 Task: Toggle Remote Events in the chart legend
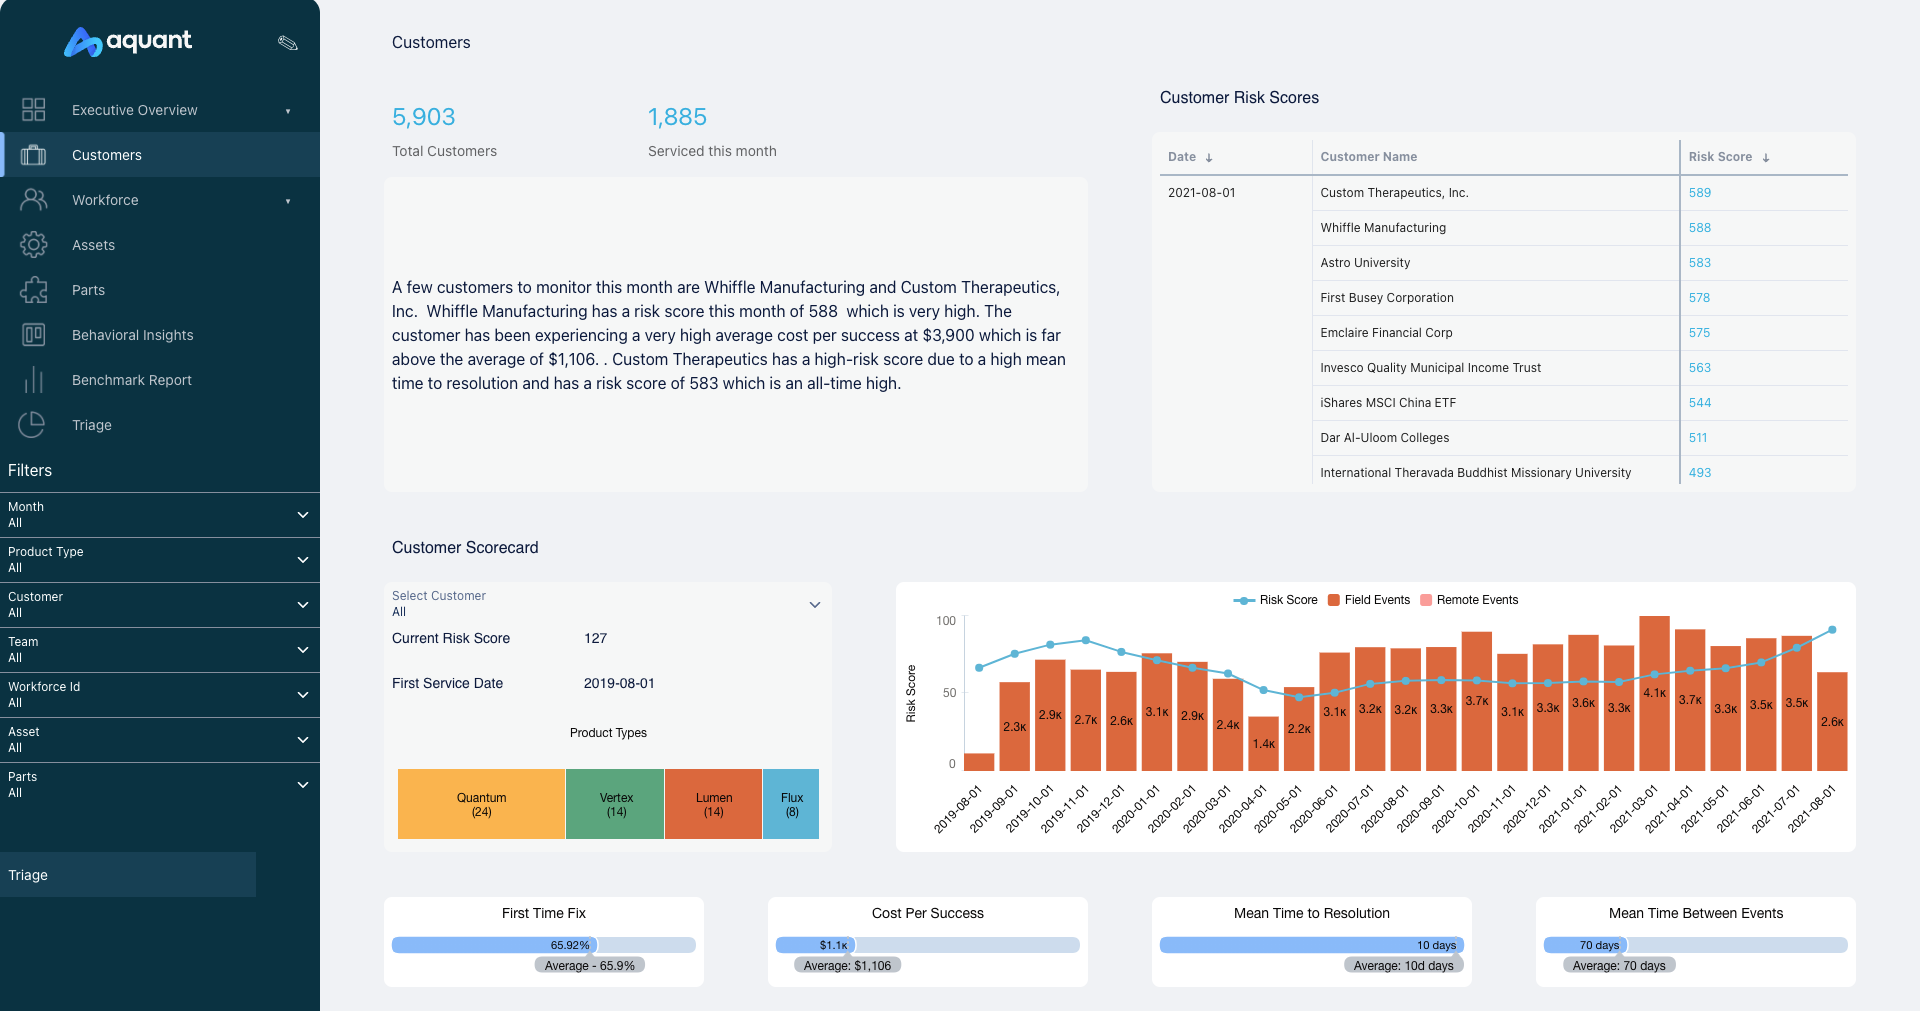(x=1469, y=600)
